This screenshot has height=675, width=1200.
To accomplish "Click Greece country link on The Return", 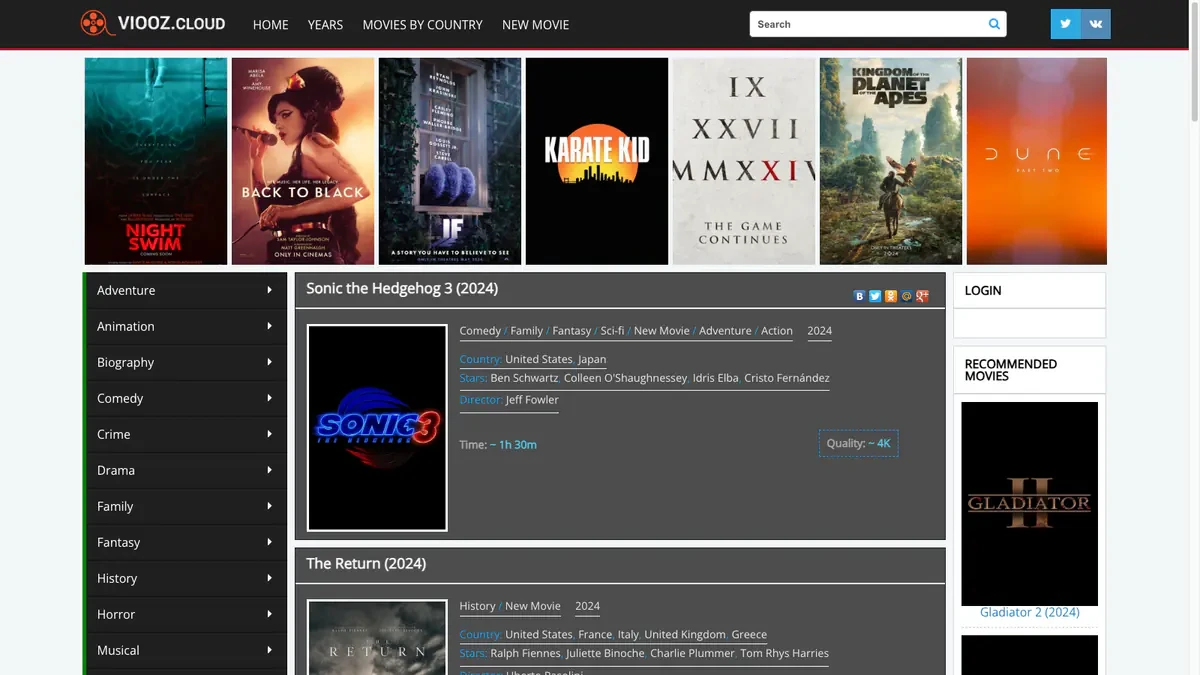I will point(749,635).
